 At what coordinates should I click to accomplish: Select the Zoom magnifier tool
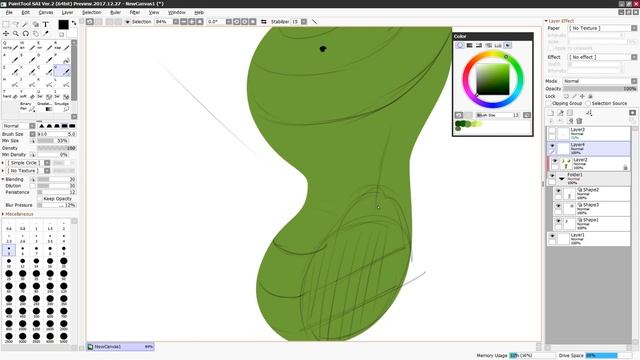pos(16,33)
